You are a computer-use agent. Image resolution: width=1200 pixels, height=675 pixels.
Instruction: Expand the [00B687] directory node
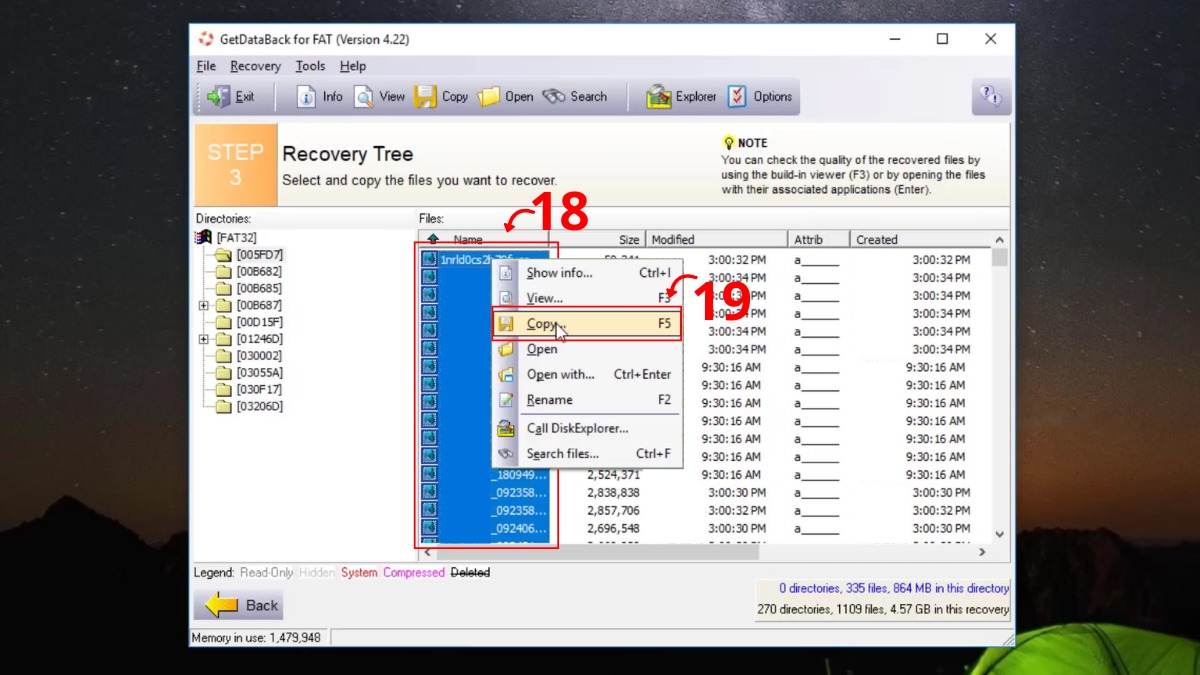(204, 305)
